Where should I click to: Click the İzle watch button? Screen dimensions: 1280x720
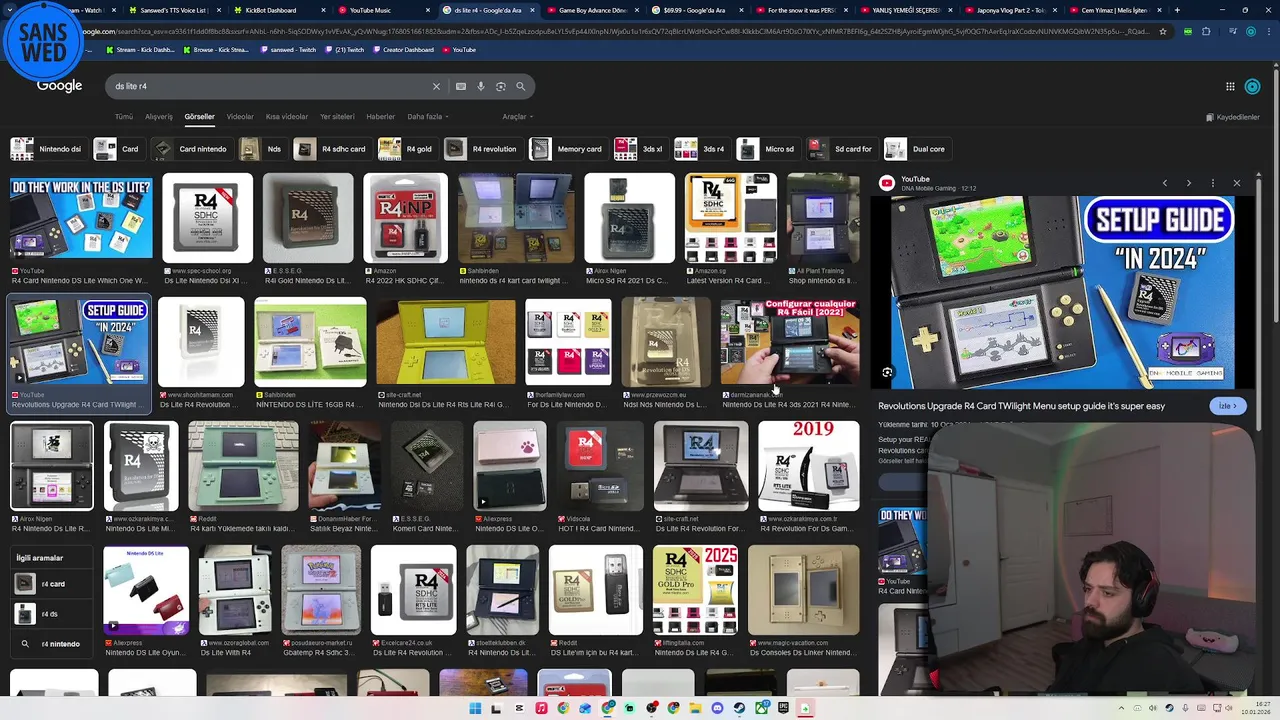tap(1227, 406)
